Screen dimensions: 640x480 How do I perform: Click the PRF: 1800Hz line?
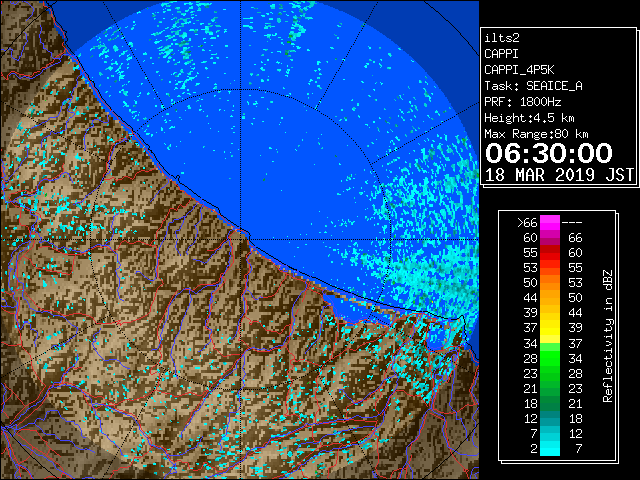click(522, 102)
